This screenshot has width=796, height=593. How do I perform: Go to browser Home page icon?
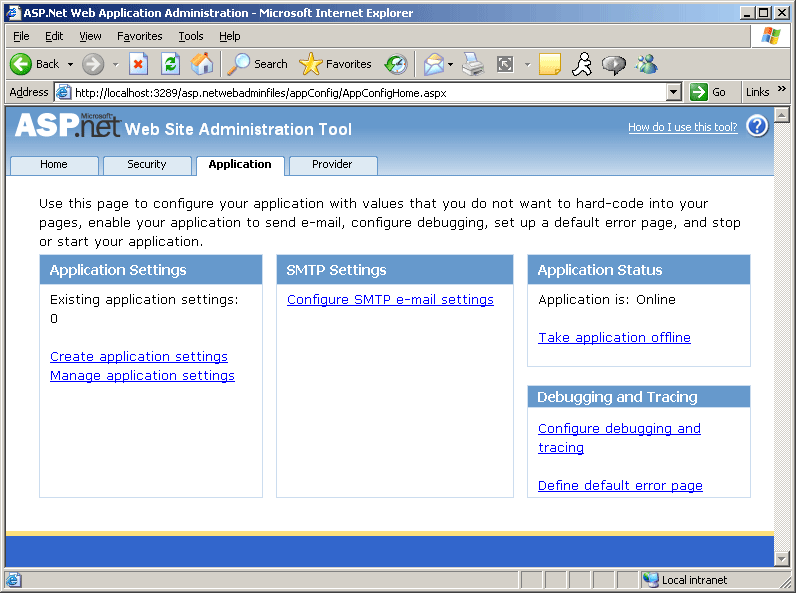[x=202, y=64]
